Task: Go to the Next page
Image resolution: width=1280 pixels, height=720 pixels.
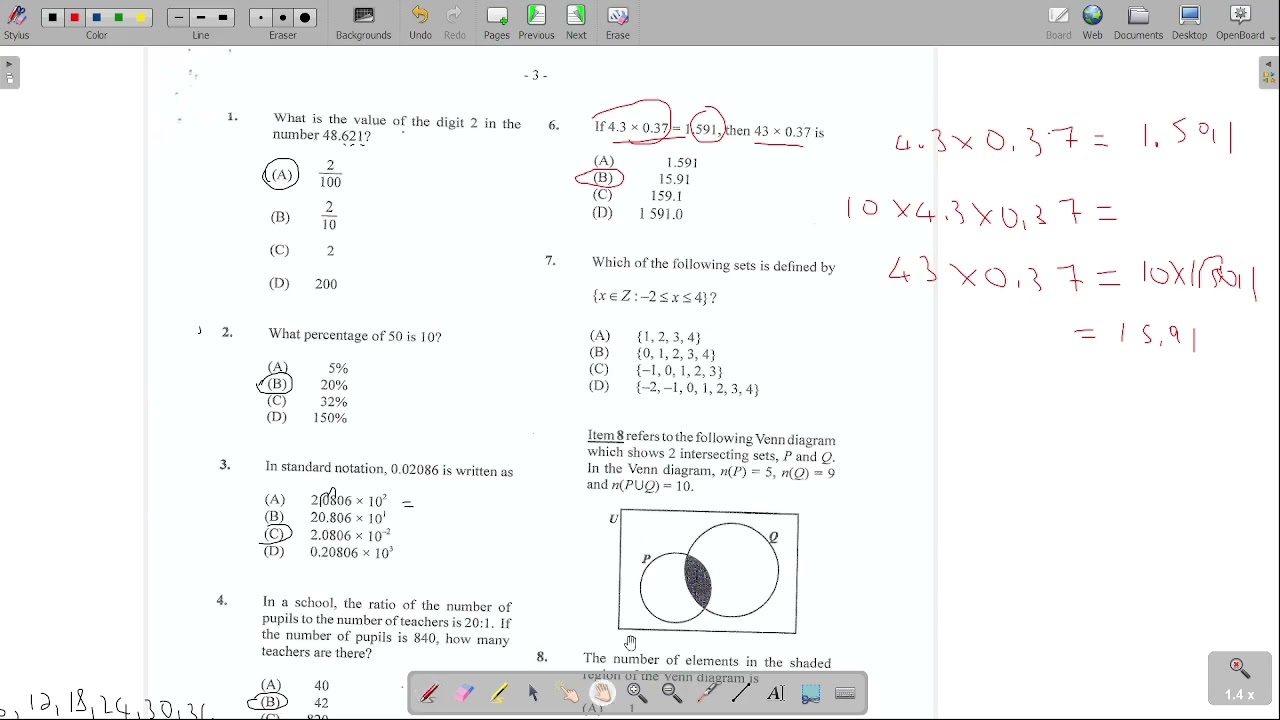Action: [576, 22]
